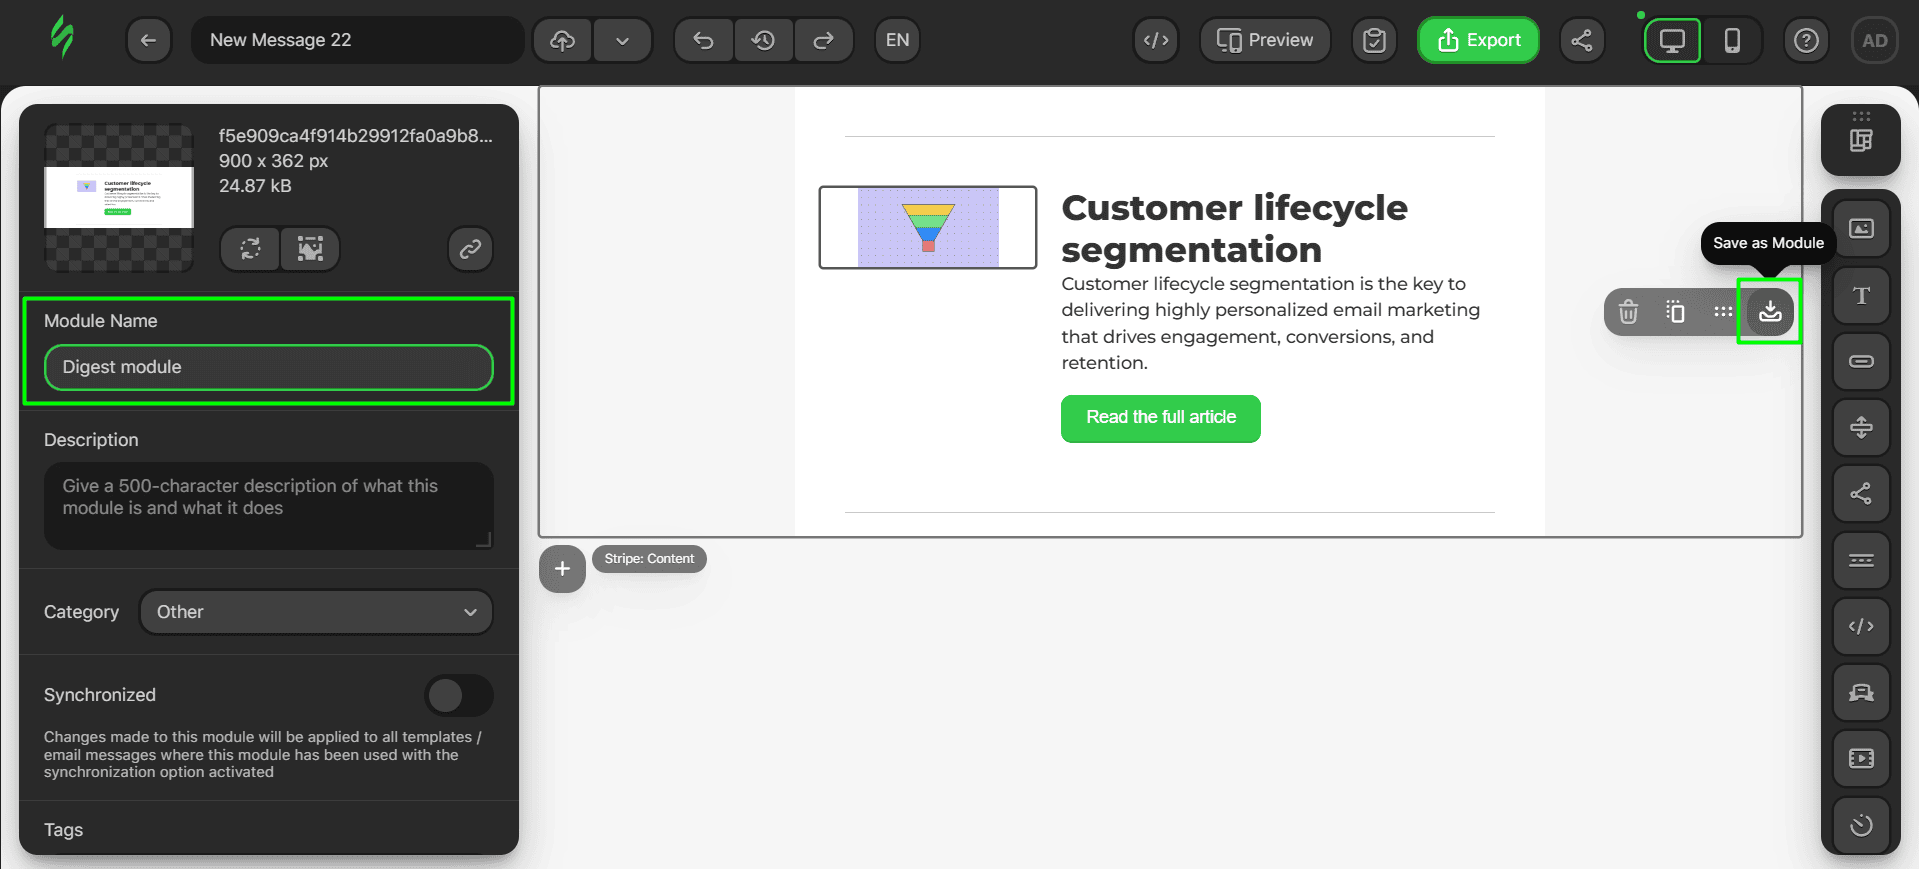Open the Category dropdown showing Other
This screenshot has width=1919, height=869.
pyautogui.click(x=316, y=612)
